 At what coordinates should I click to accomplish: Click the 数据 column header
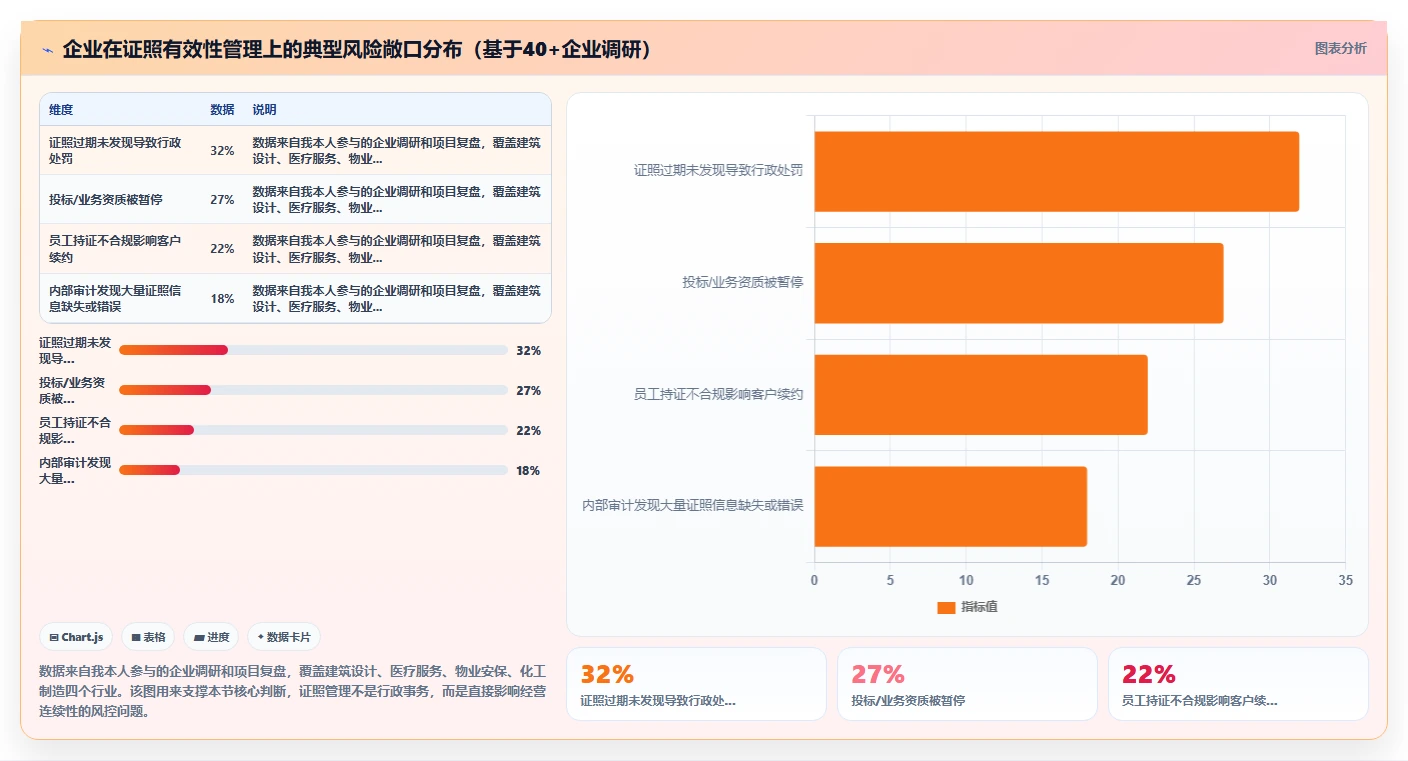click(x=222, y=110)
